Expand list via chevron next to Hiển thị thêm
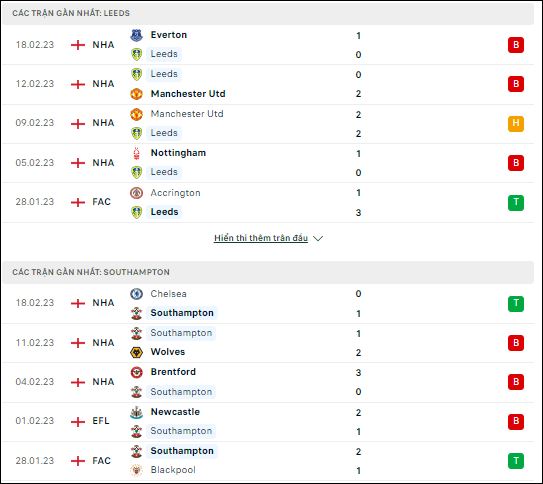 pyautogui.click(x=318, y=238)
